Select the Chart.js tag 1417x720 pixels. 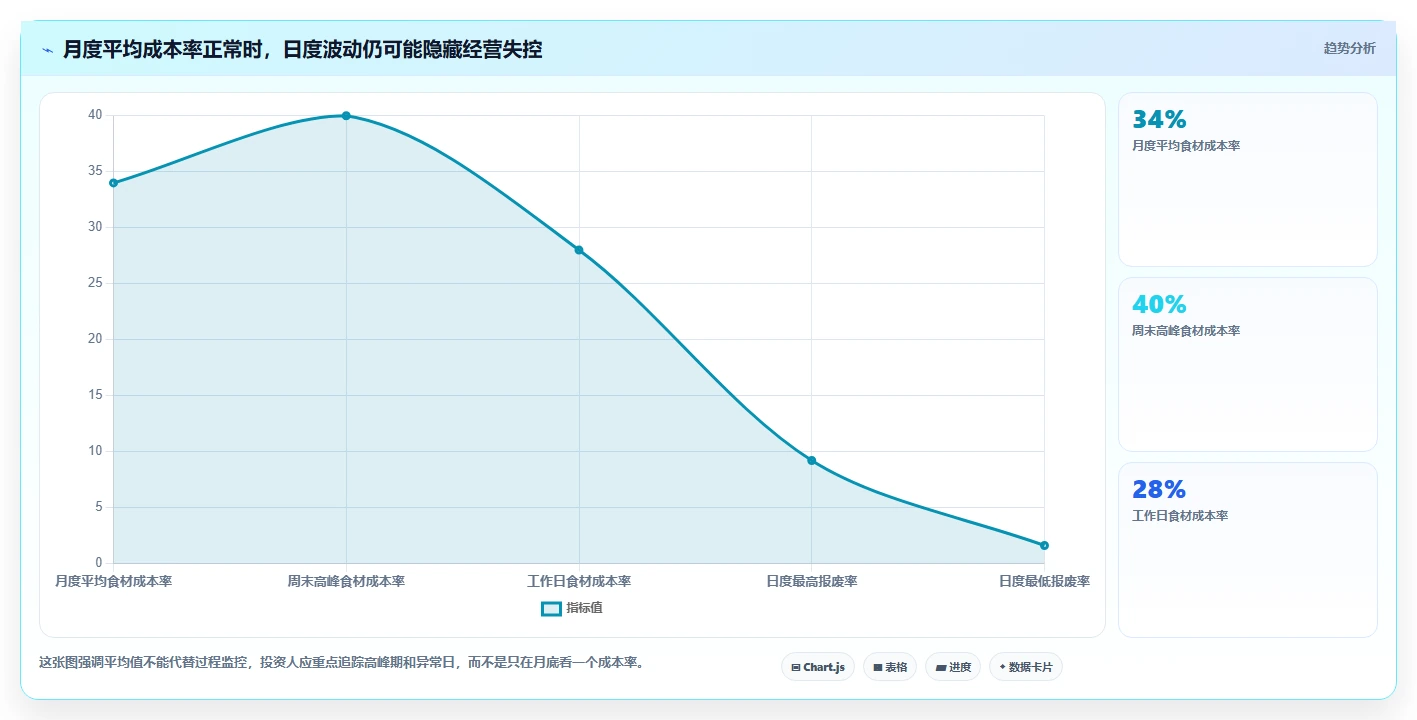point(817,667)
